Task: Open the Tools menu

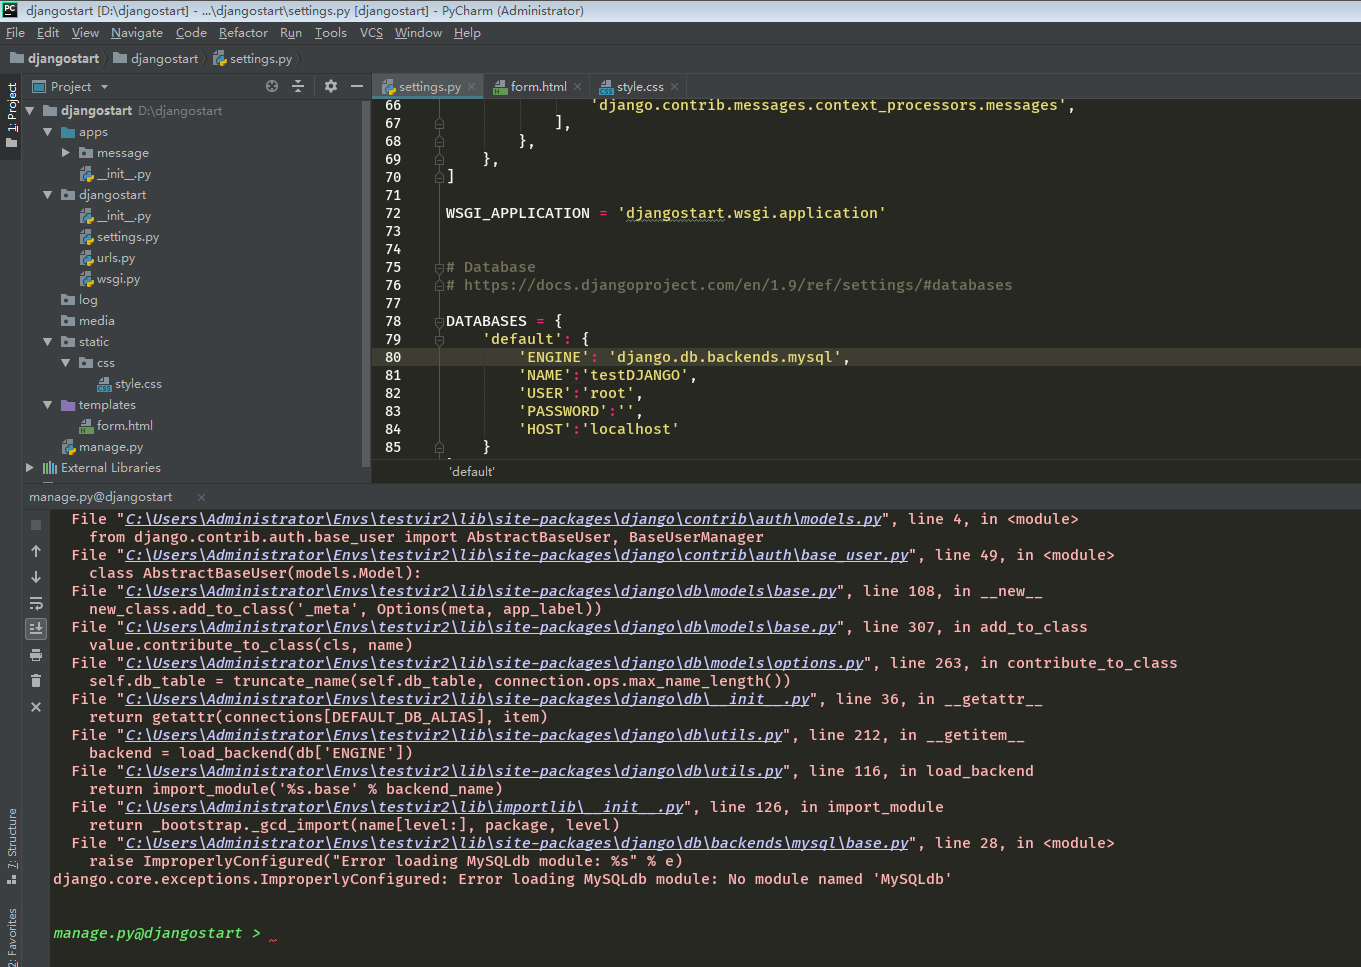Action: tap(330, 33)
